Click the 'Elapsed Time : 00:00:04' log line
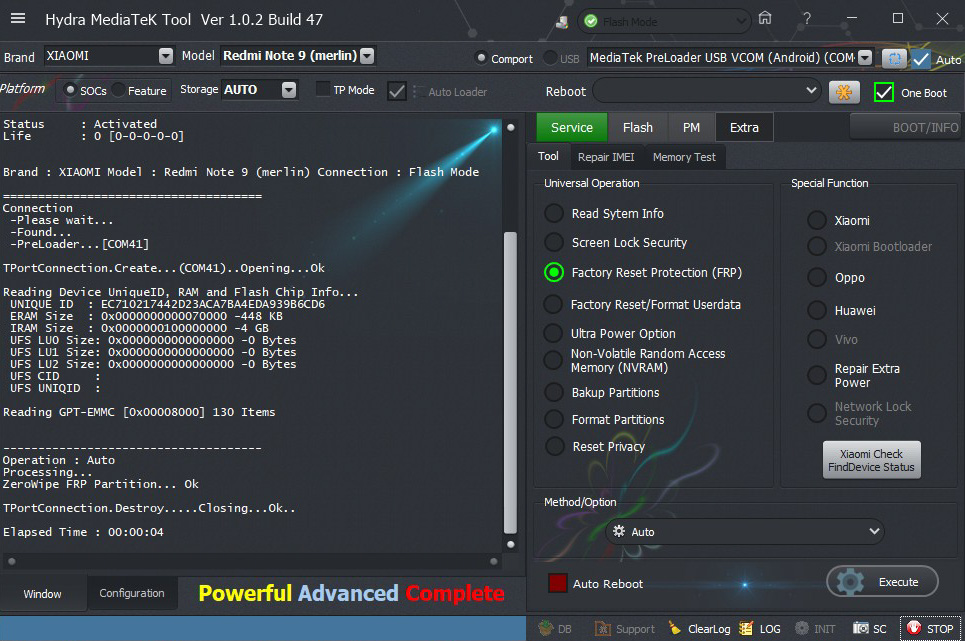Viewport: 965px width, 641px height. (x=84, y=532)
